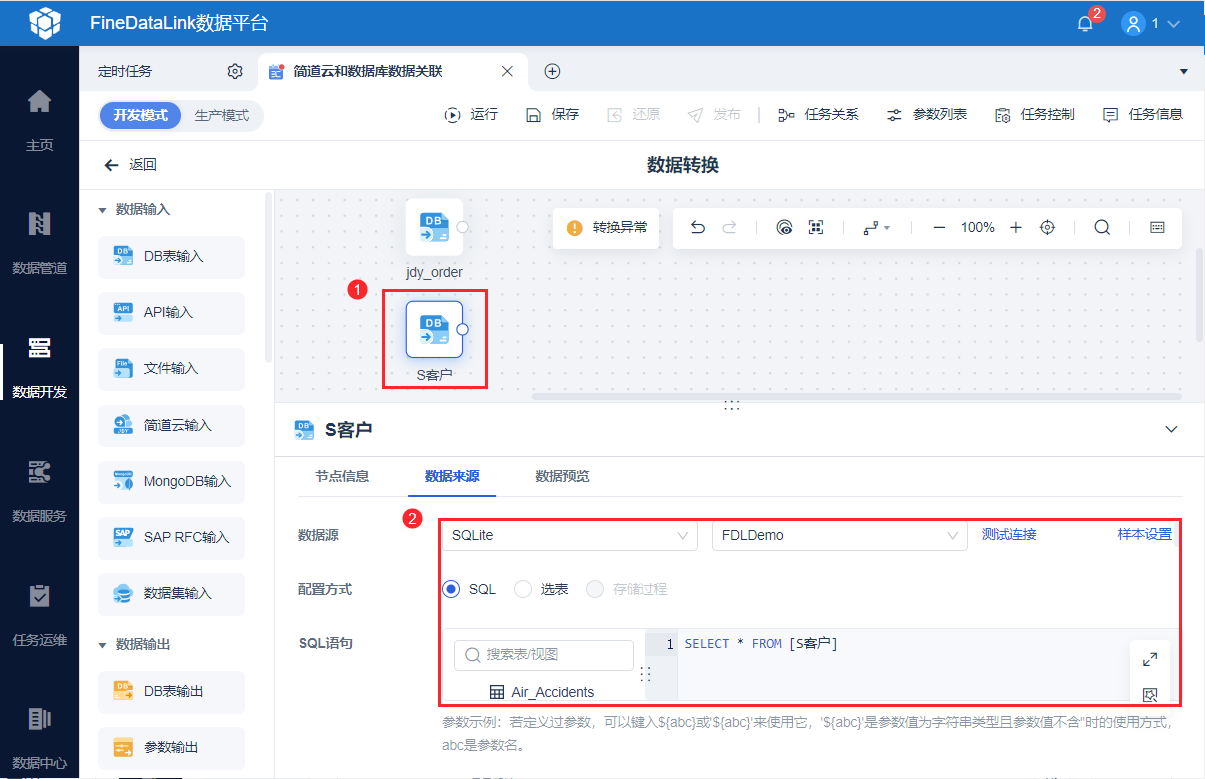Search nodes with magnifier icon

[1102, 228]
